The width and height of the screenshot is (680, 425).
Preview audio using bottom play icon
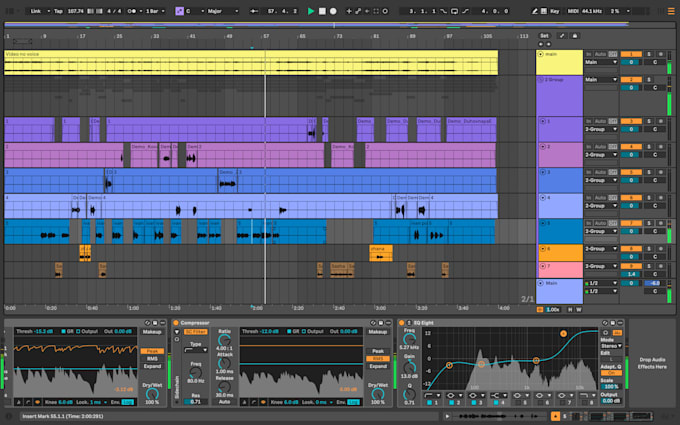pos(447,416)
